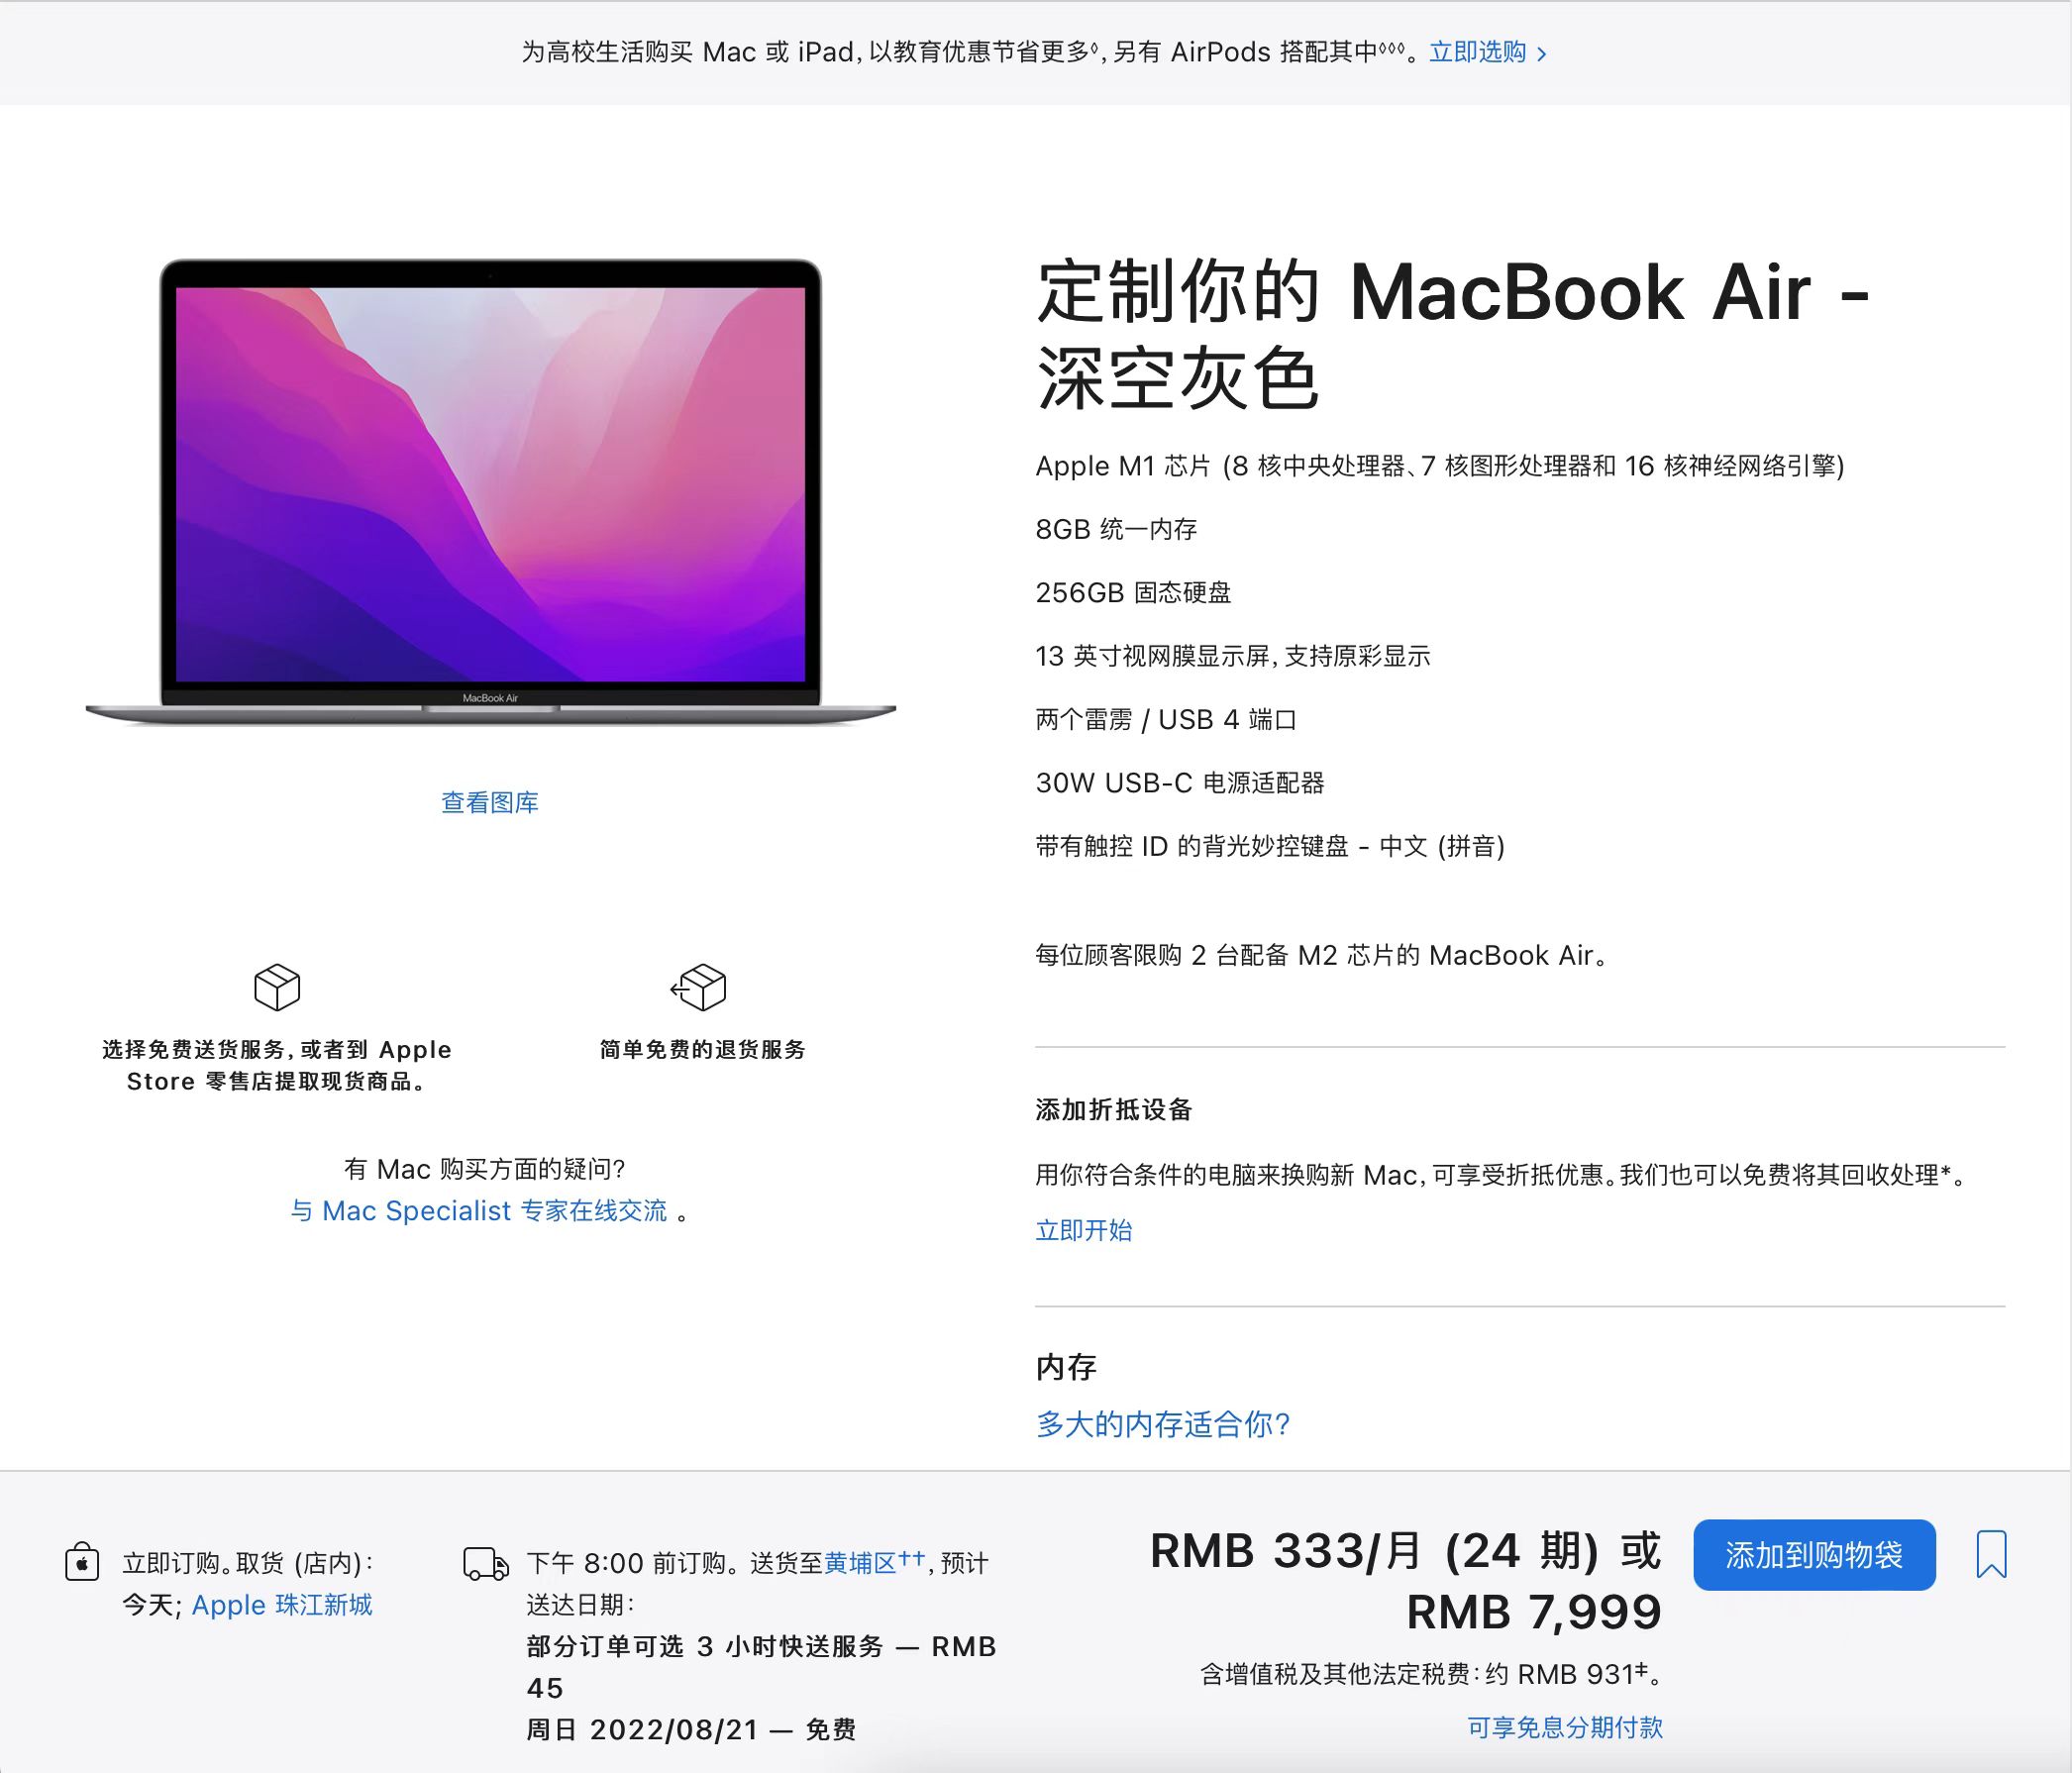Viewport: 2072px width, 1773px height.
Task: Click the 8GB 统一内存 spec
Action: 1117,529
